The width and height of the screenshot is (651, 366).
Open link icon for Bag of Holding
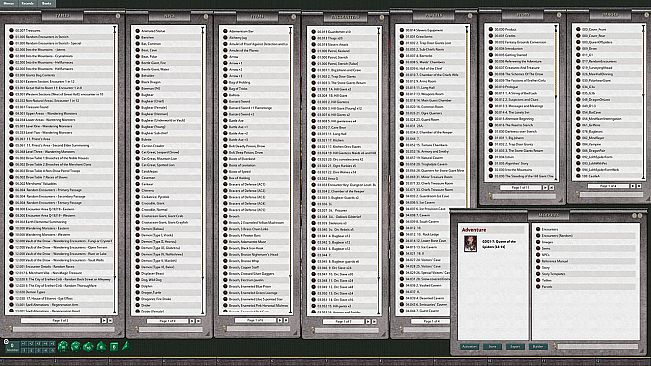click(225, 82)
